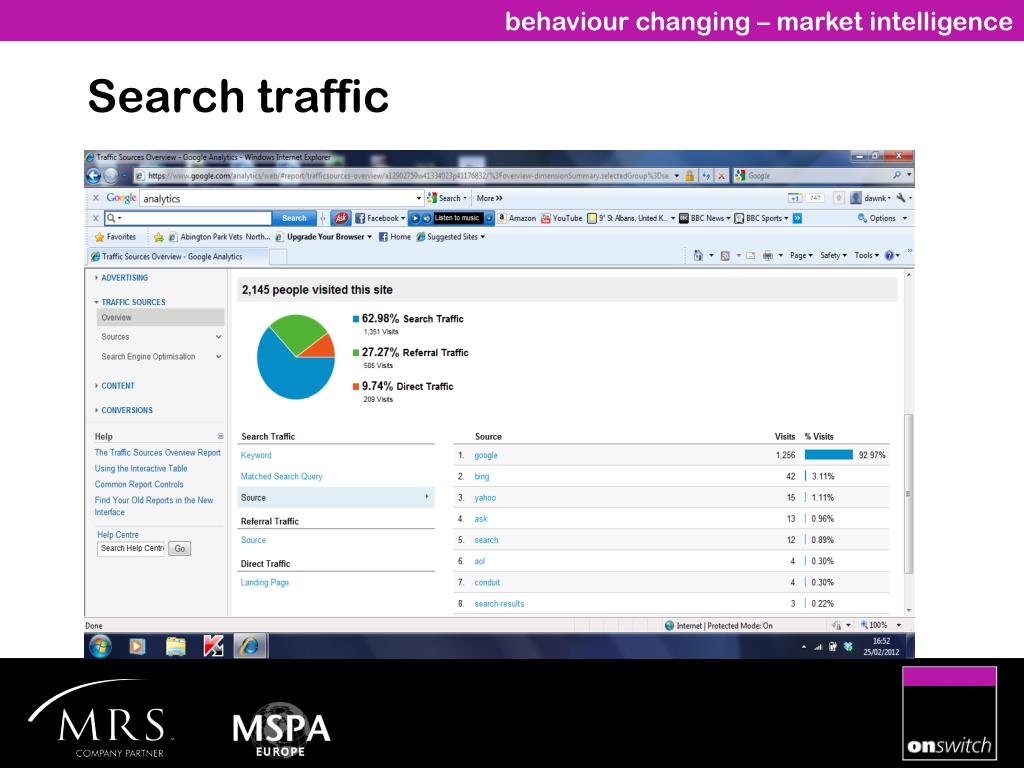Click the security padlock icon in address bar
Screen dimensions: 1024x768
689,176
